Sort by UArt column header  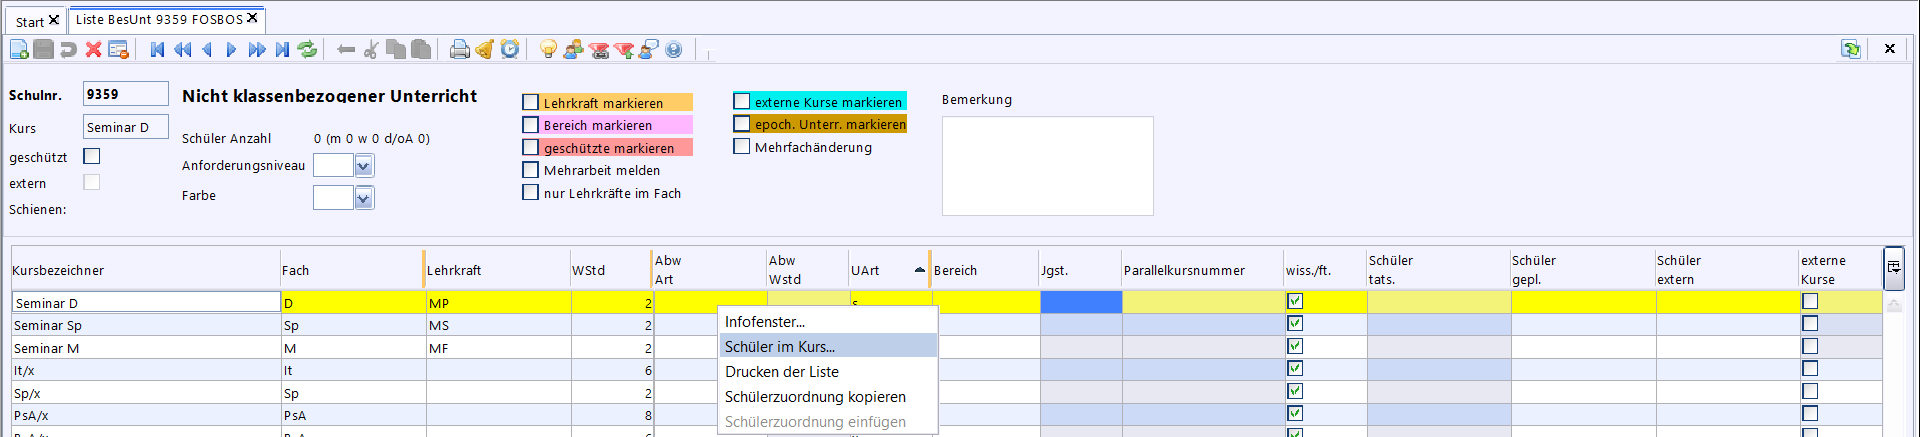click(888, 270)
